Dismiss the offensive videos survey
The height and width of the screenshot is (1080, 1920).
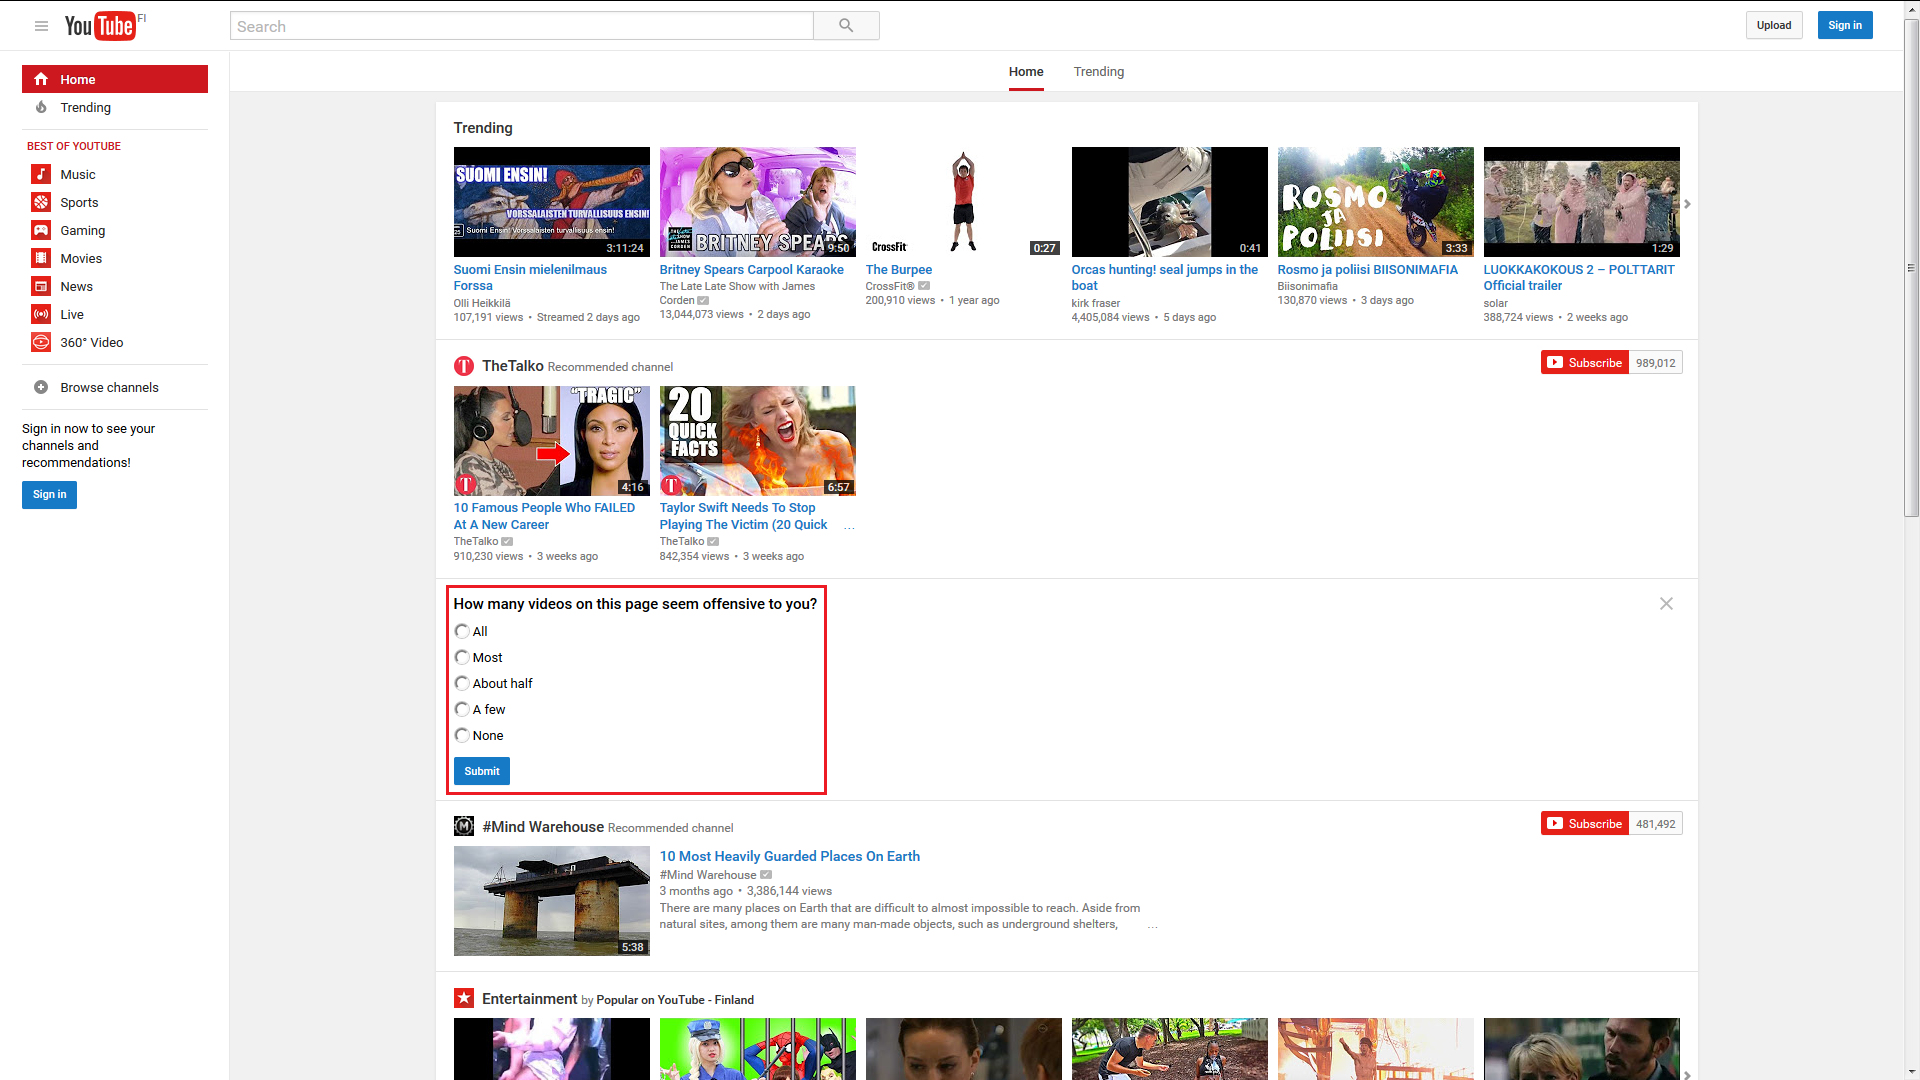coord(1666,604)
